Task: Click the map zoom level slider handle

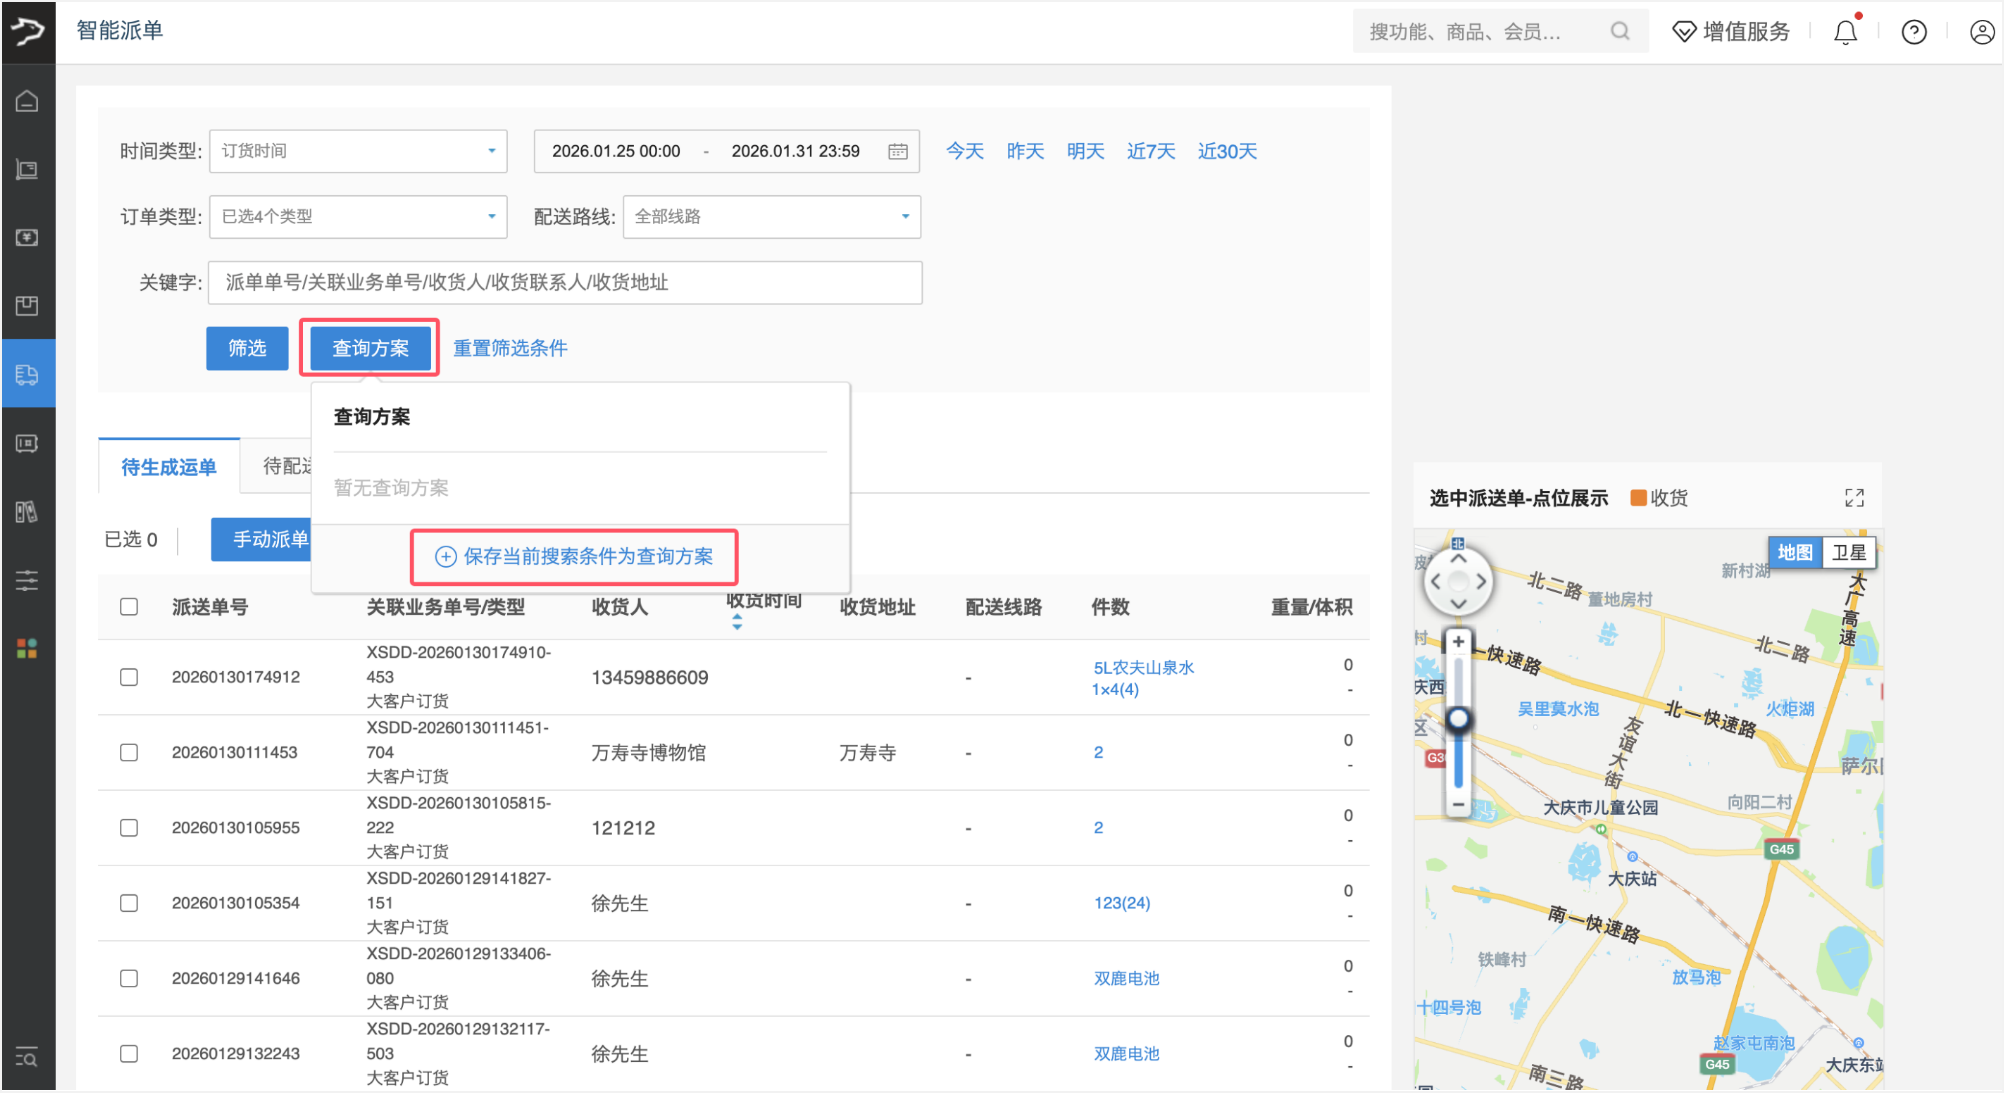Action: (x=1459, y=719)
